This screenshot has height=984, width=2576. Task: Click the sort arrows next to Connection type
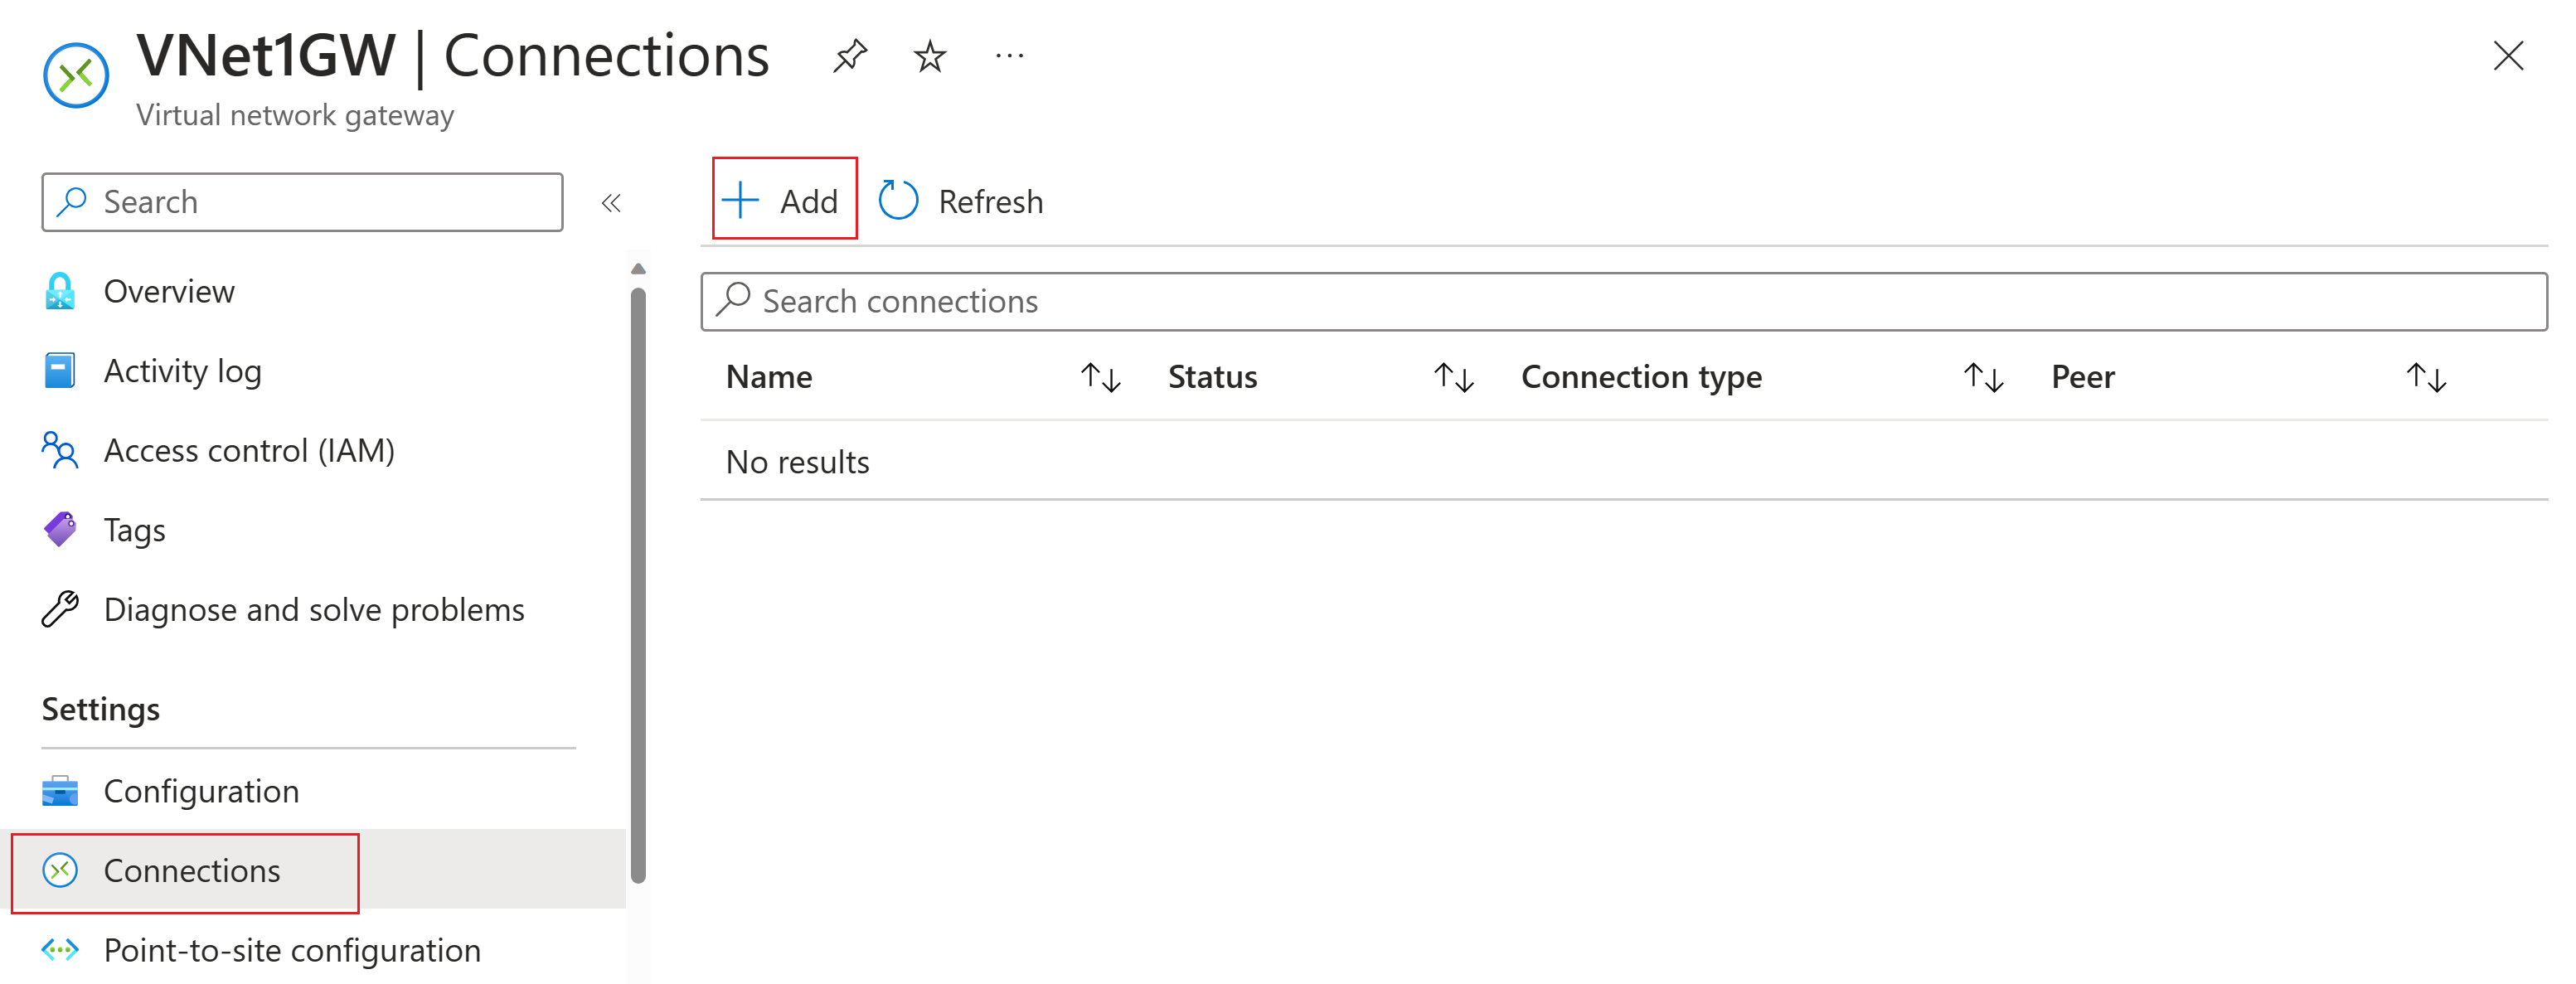[x=1983, y=377]
